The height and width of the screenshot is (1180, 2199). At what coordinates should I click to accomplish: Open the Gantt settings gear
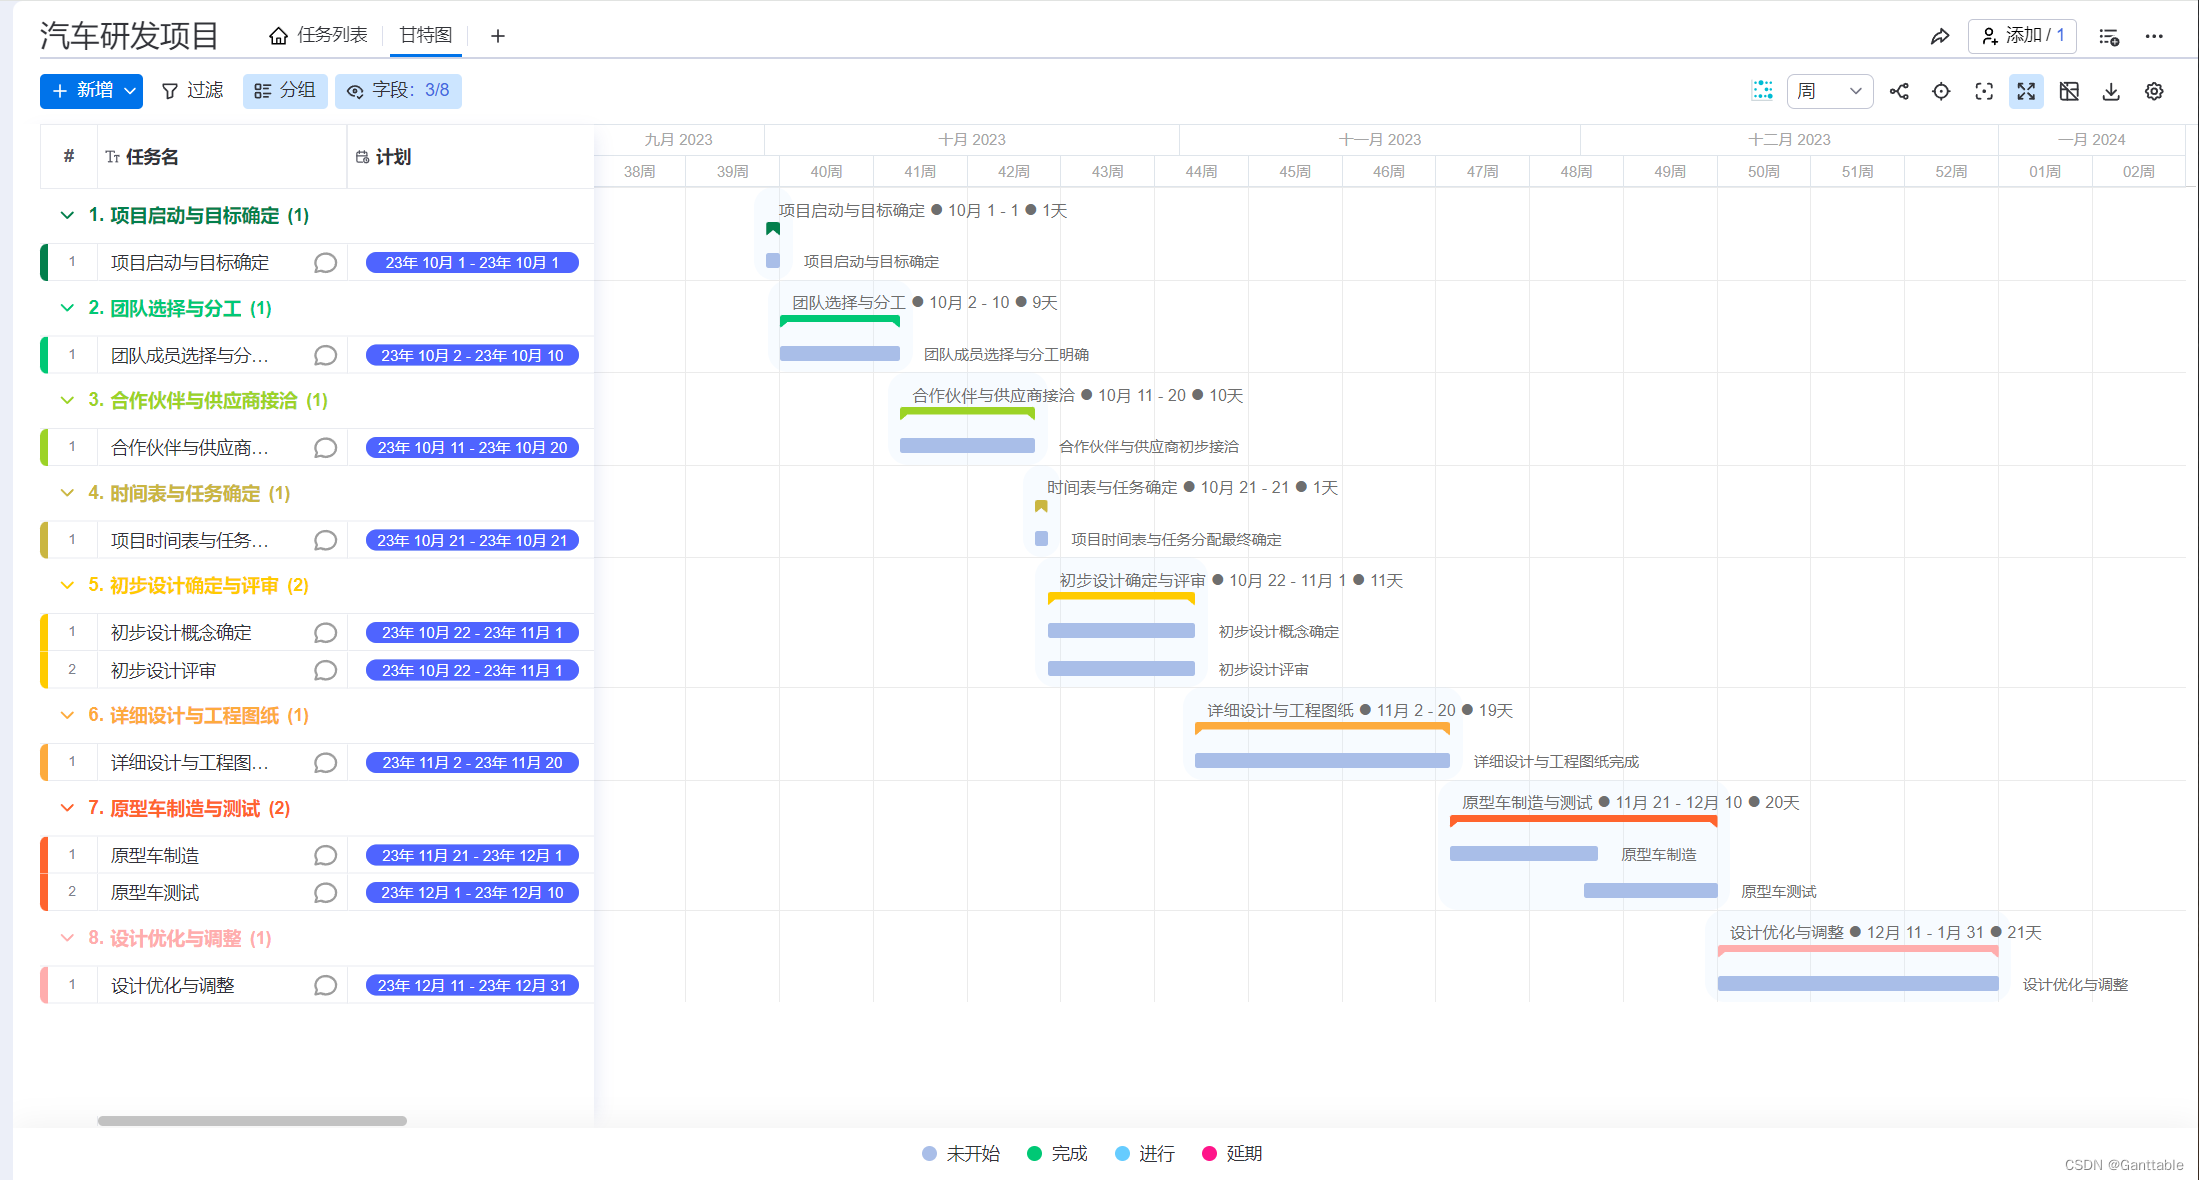pyautogui.click(x=2154, y=91)
